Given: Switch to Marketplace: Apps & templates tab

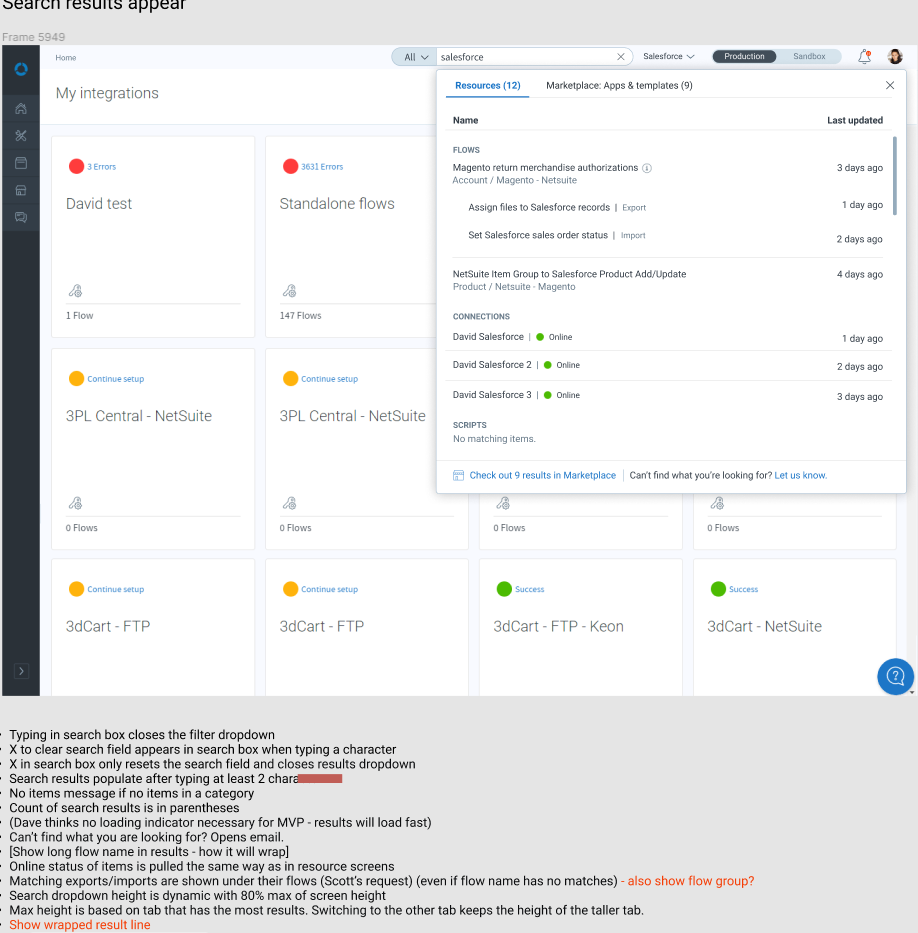Looking at the screenshot, I should pyautogui.click(x=619, y=86).
